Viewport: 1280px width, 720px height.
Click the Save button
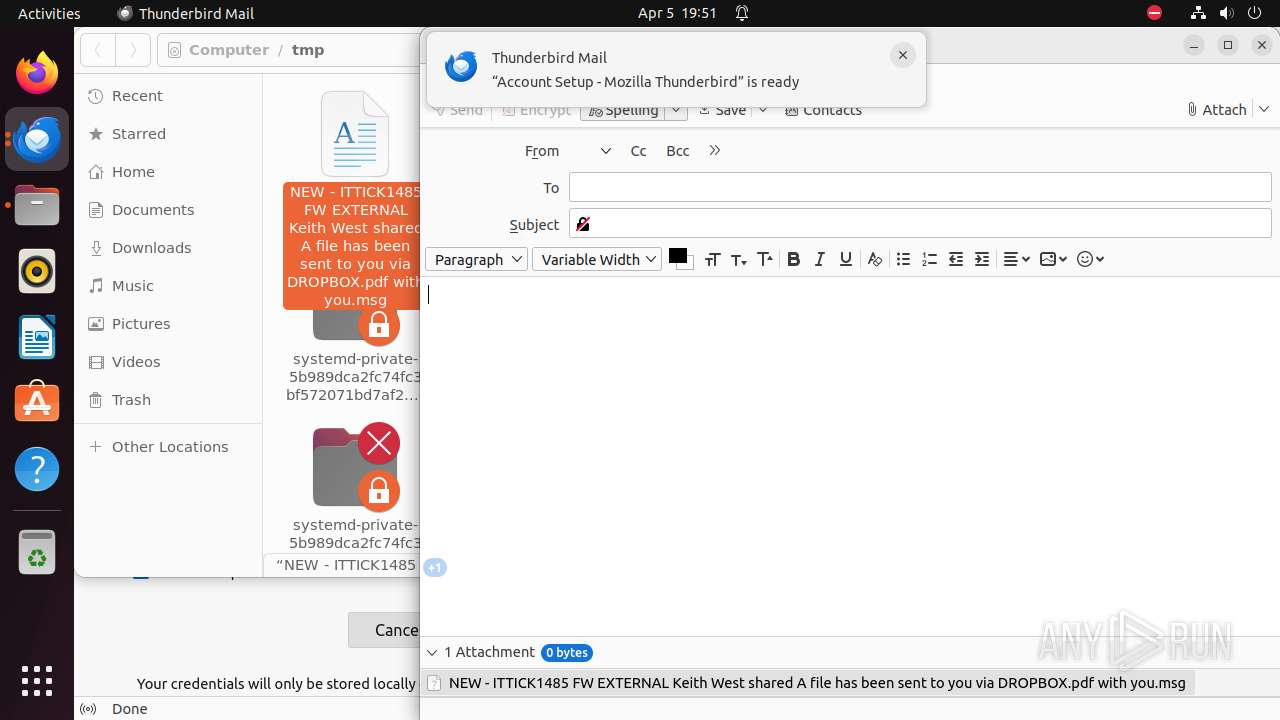pos(723,110)
